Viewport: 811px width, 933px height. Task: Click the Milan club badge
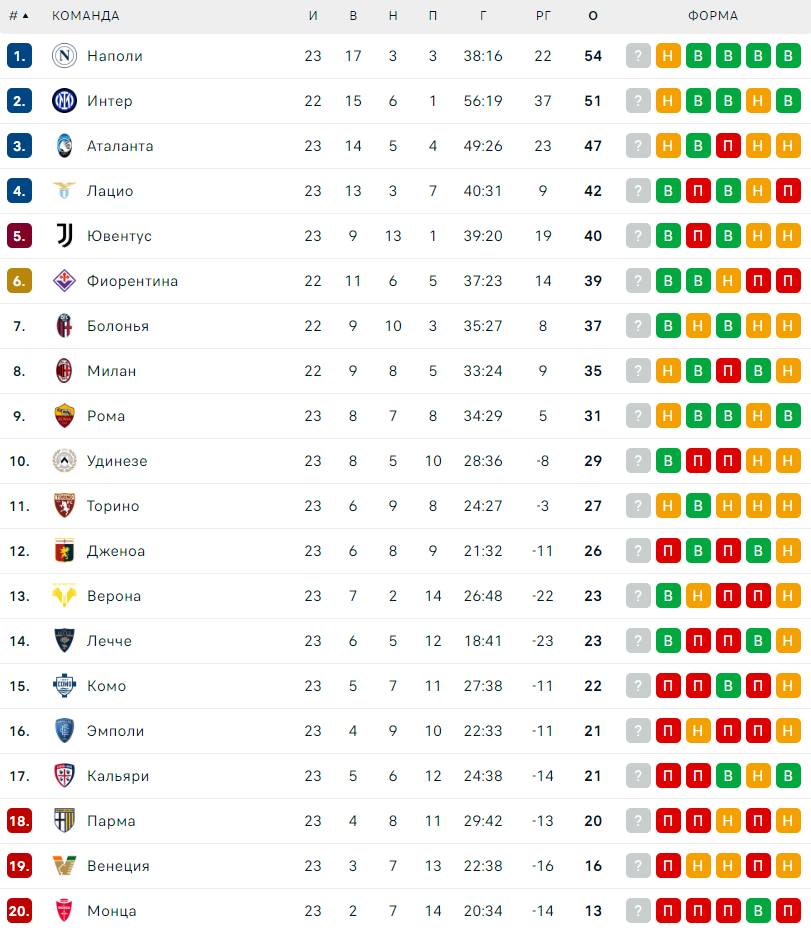tap(64, 371)
